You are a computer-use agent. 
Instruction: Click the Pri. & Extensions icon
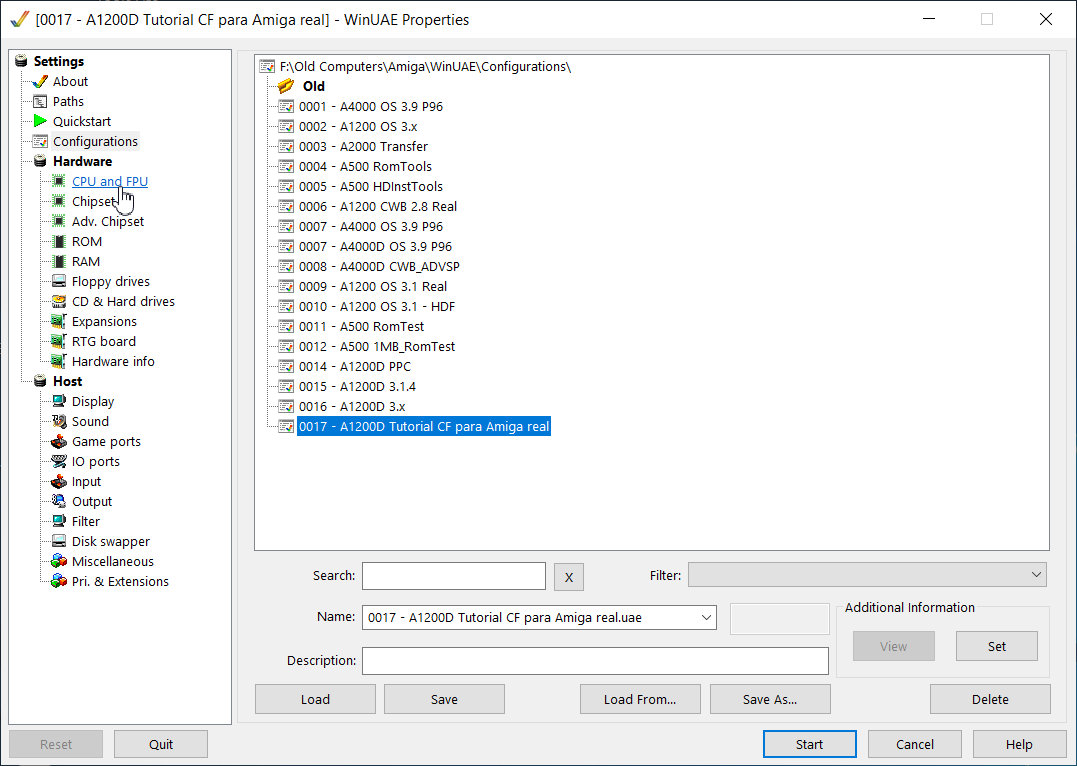(59, 581)
